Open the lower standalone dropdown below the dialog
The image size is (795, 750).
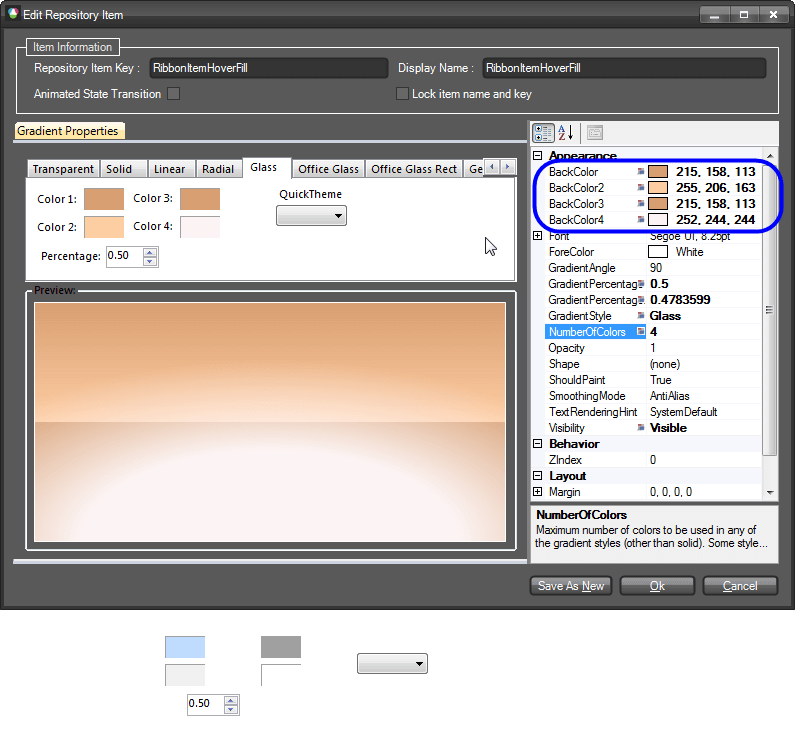392,663
